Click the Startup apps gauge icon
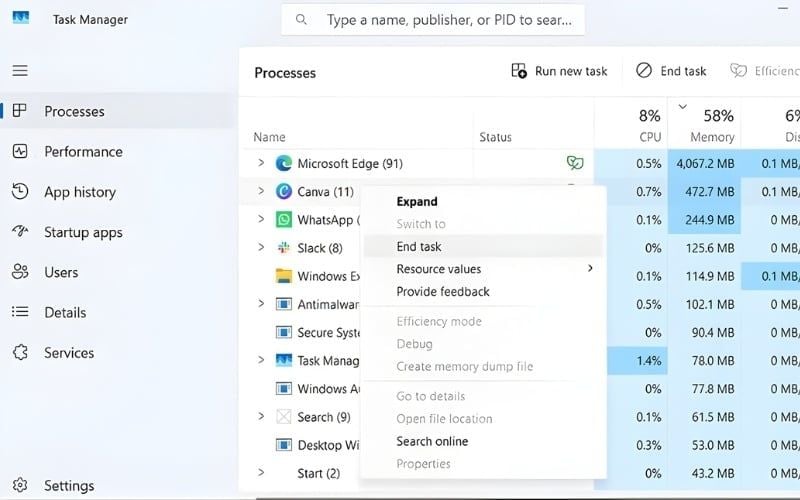Image resolution: width=800 pixels, height=500 pixels. click(x=19, y=231)
